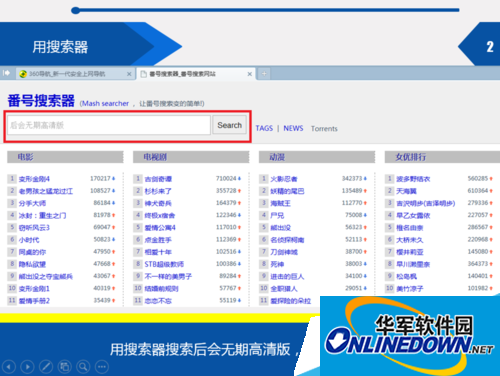Image resolution: width=500 pixels, height=376 pixels.
Task: Open movie entry 小时代
Action: click(29, 240)
